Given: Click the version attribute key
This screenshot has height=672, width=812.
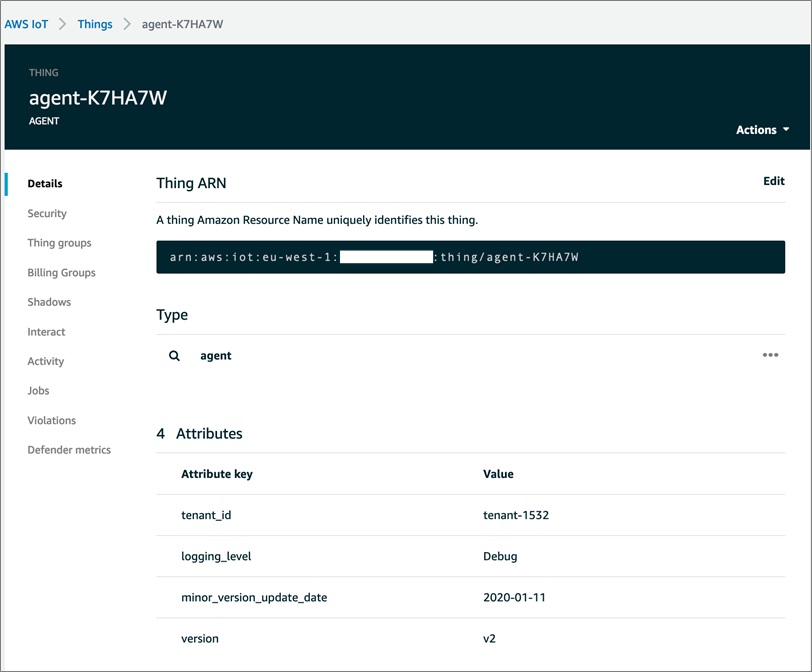Looking at the screenshot, I should pos(200,639).
